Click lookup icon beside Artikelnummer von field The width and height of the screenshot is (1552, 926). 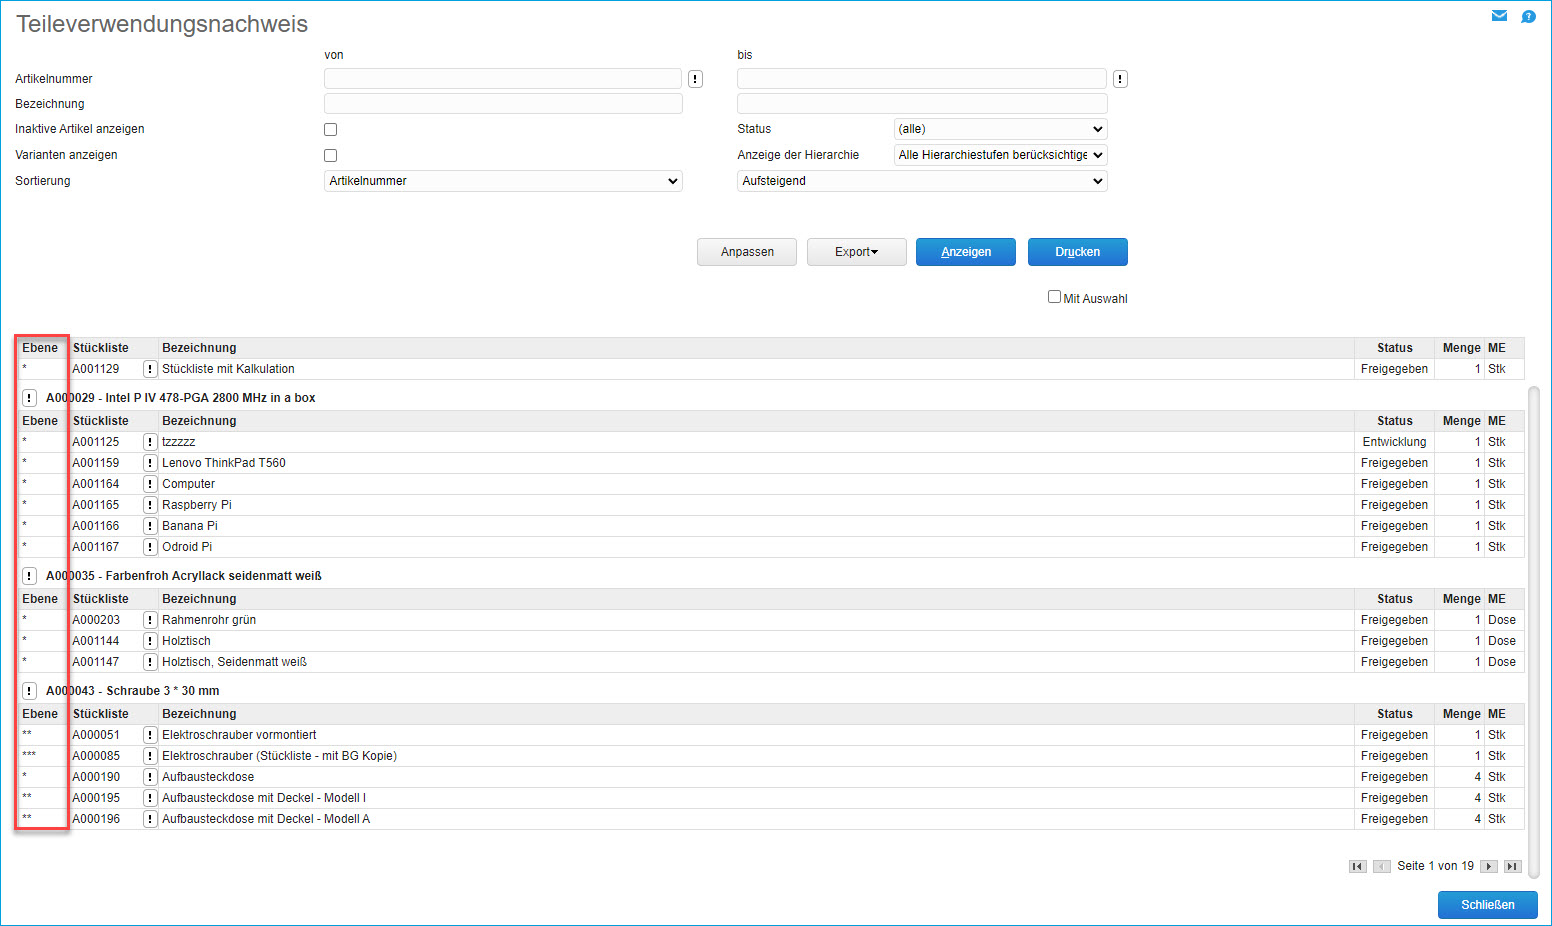coord(695,79)
